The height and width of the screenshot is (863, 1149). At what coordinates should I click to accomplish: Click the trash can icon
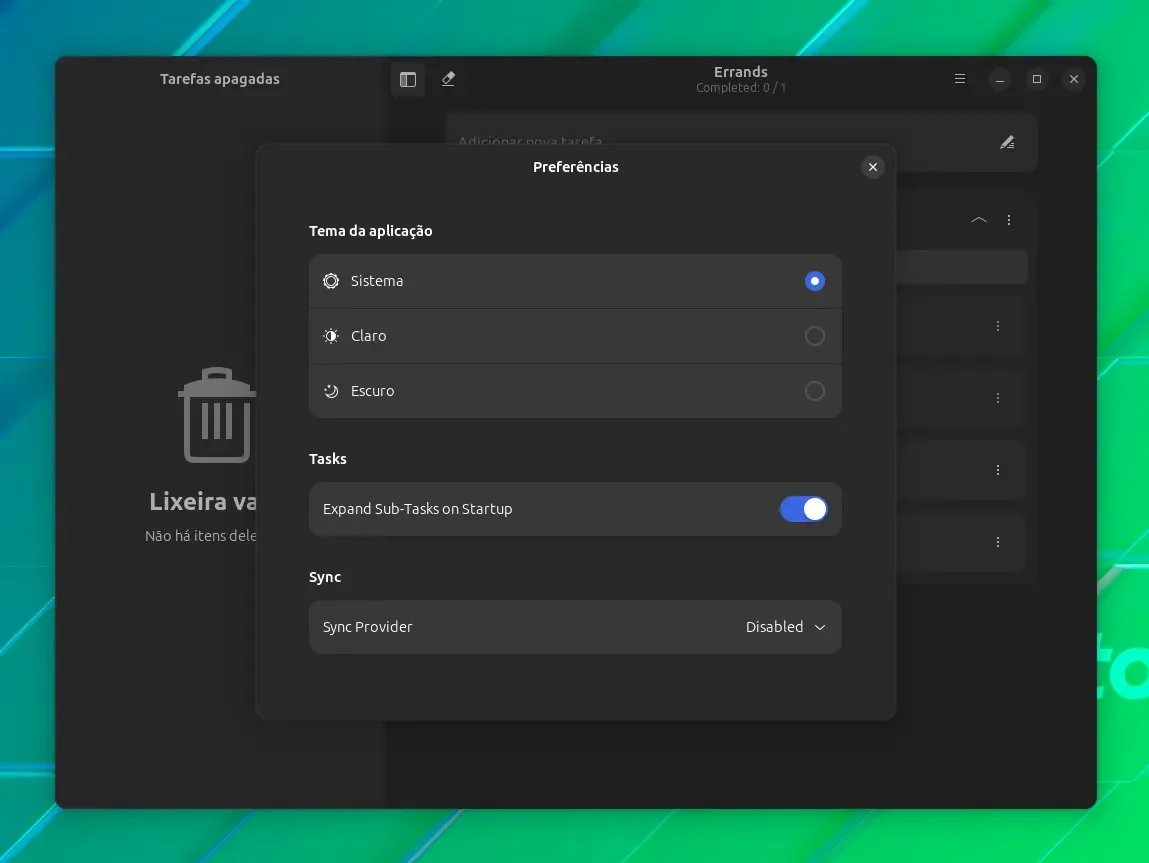(218, 415)
